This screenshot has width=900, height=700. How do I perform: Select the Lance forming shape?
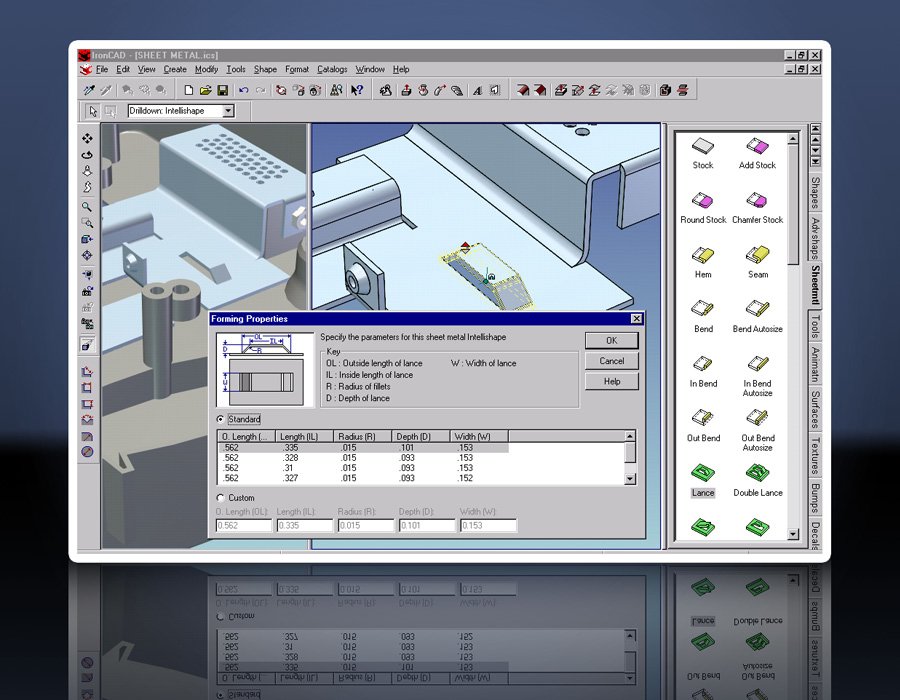tap(703, 481)
